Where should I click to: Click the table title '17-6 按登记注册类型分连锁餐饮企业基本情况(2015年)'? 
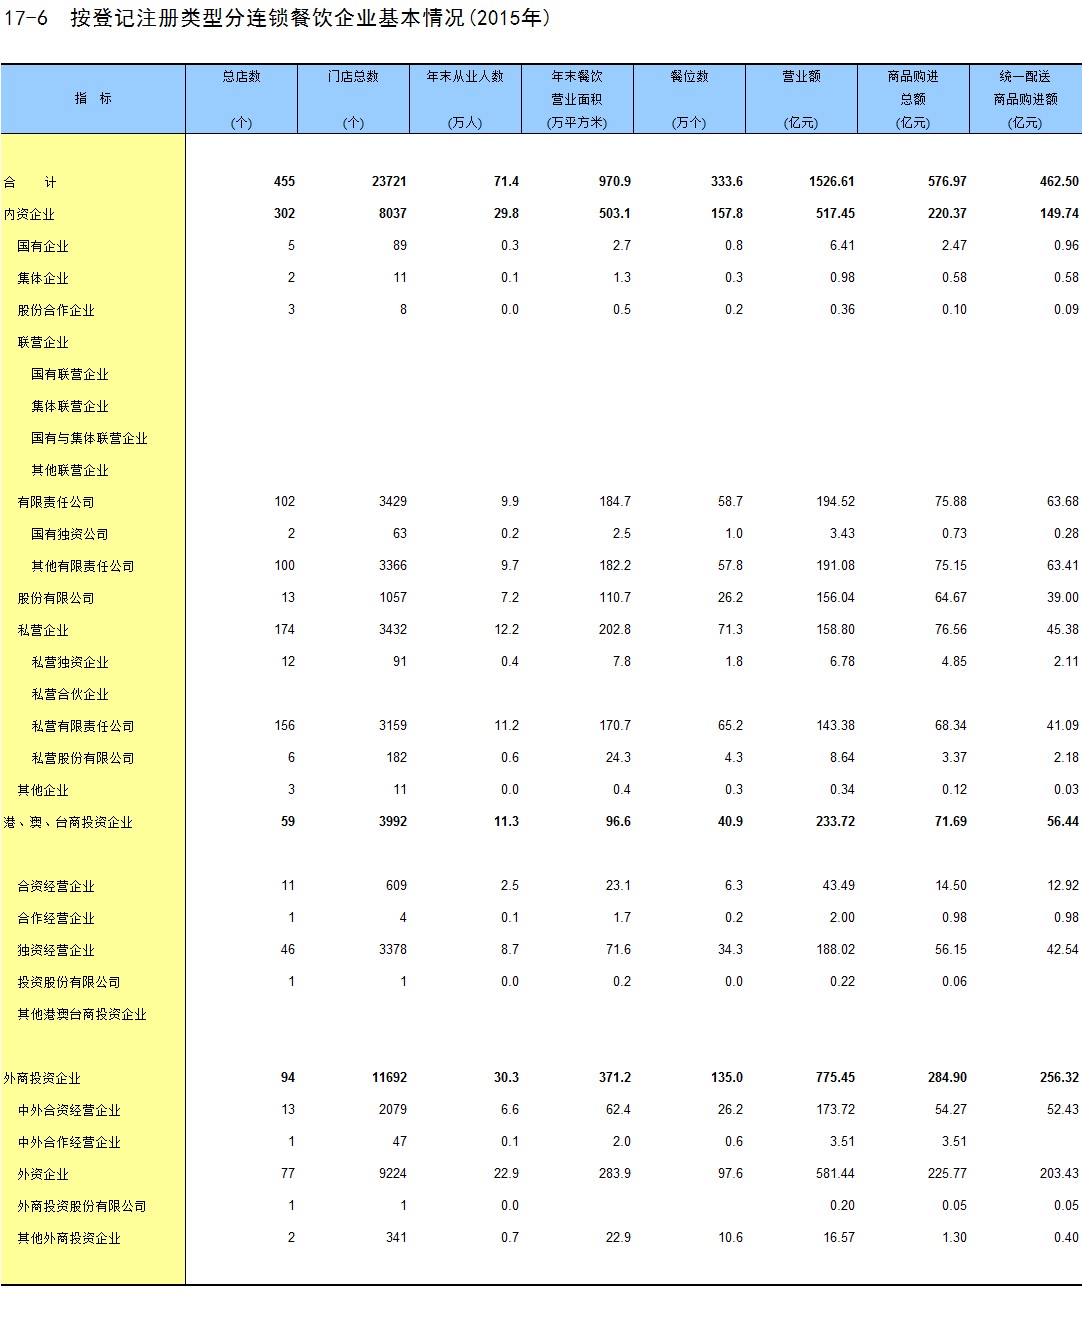click(x=277, y=18)
